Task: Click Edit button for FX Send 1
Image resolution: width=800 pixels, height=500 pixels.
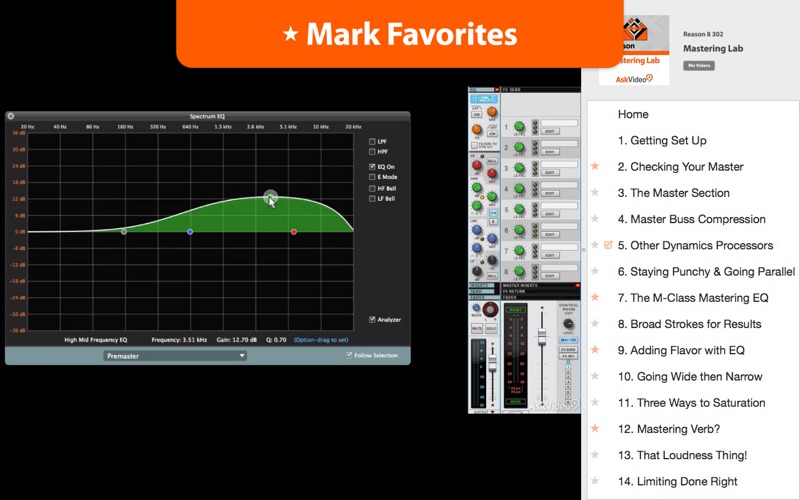Action: coord(550,132)
